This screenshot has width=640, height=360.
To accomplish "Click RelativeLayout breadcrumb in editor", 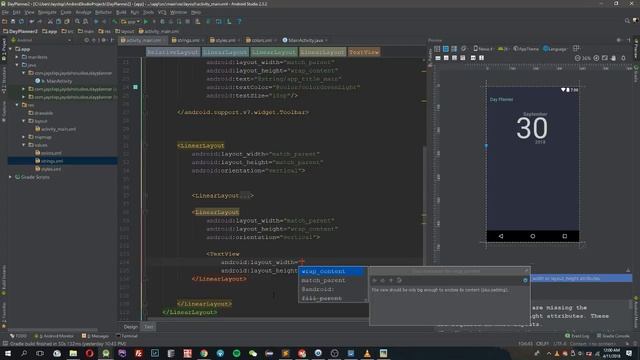I will click(x=173, y=52).
